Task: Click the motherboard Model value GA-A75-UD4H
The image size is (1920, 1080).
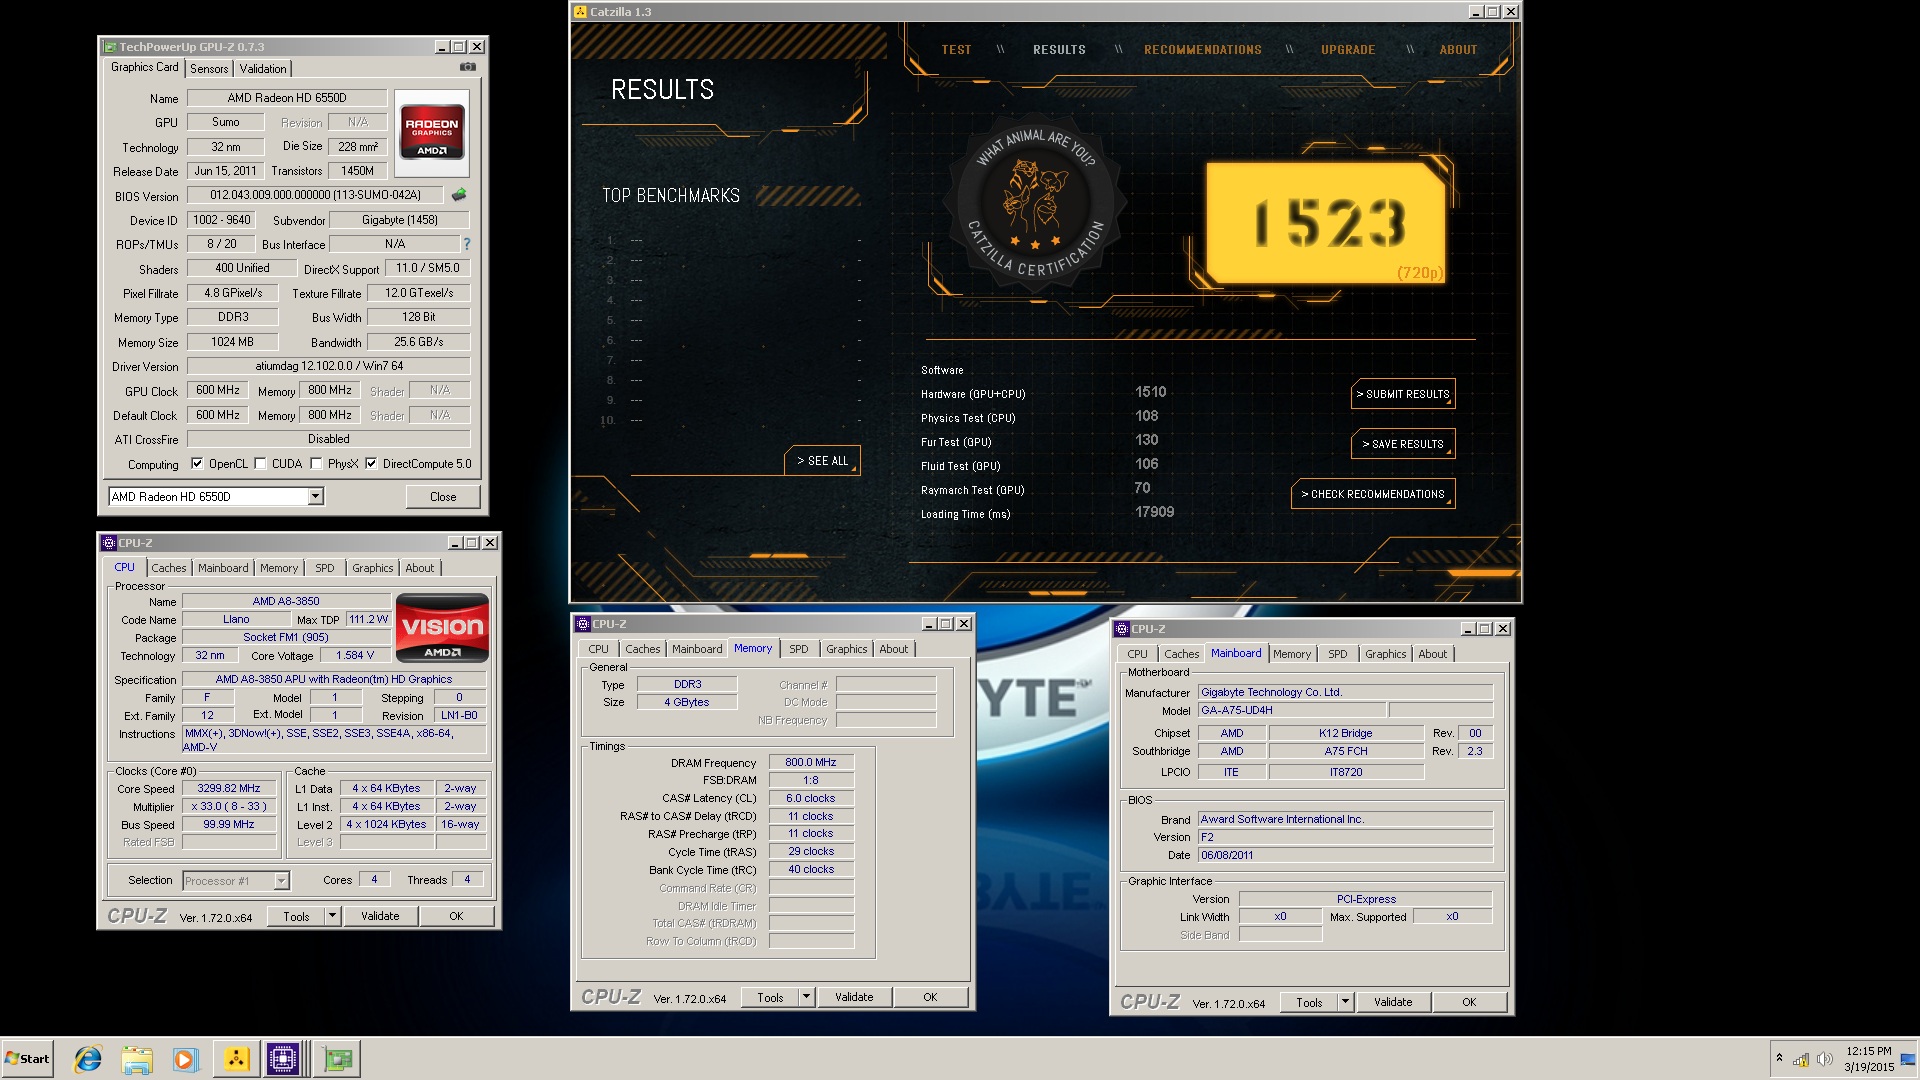Action: (x=1292, y=710)
